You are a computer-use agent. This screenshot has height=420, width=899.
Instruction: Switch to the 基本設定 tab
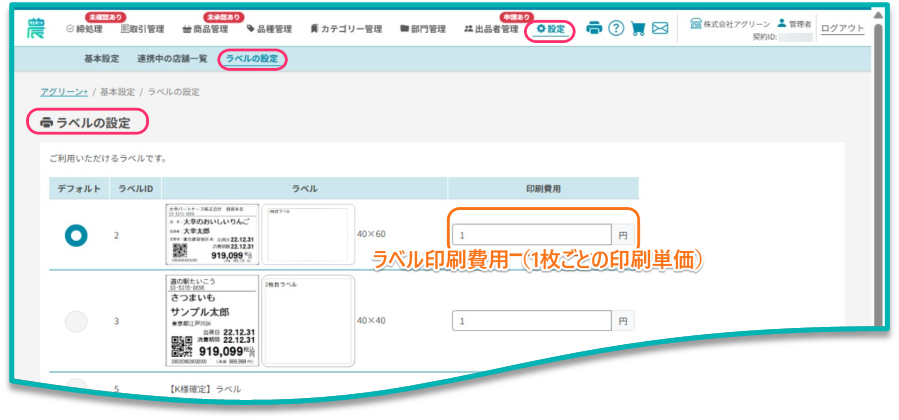click(102, 60)
